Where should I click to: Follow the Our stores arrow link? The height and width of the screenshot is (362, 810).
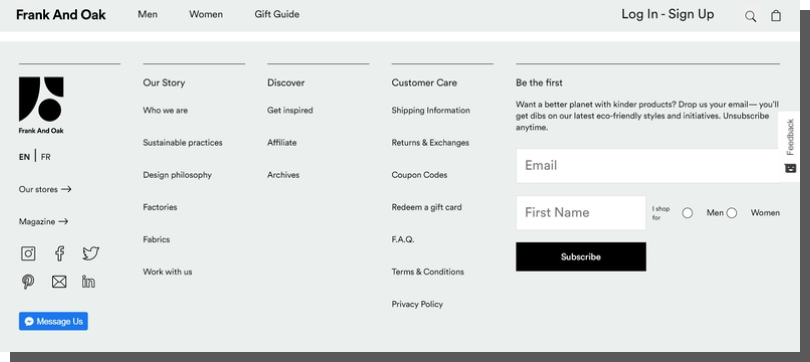click(x=45, y=190)
